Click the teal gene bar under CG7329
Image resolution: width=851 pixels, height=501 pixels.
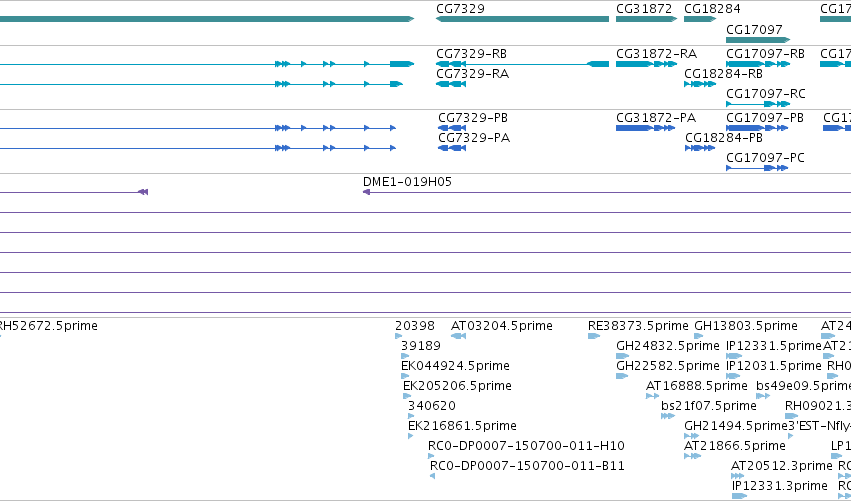point(522,19)
